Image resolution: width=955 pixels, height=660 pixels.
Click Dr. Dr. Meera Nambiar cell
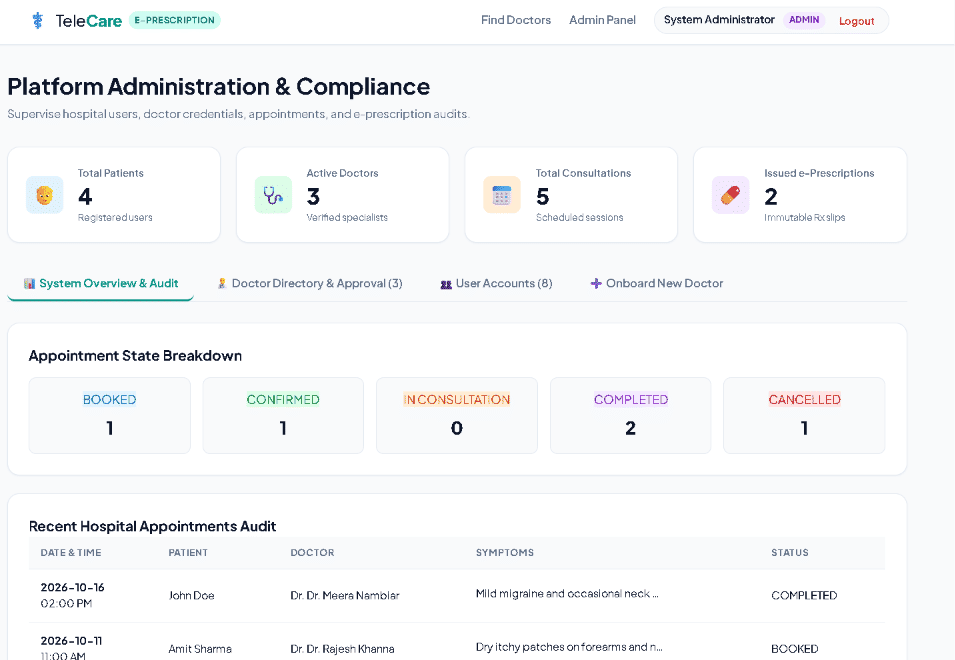click(345, 595)
